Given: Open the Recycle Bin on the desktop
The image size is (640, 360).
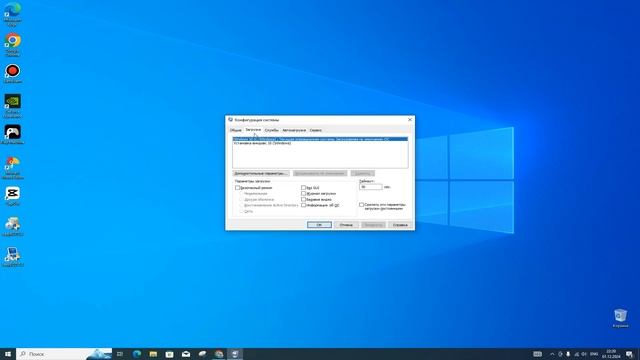Looking at the screenshot, I should (x=620, y=318).
